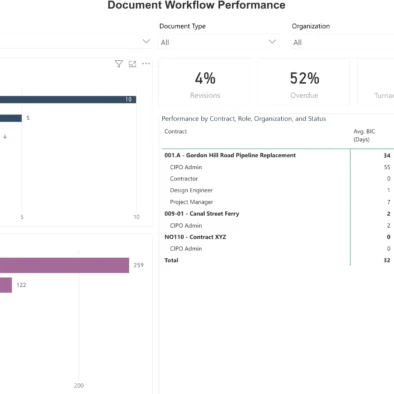Image resolution: width=394 pixels, height=394 pixels.
Task: Click the Total Avg. BIC value 32
Action: point(387,260)
